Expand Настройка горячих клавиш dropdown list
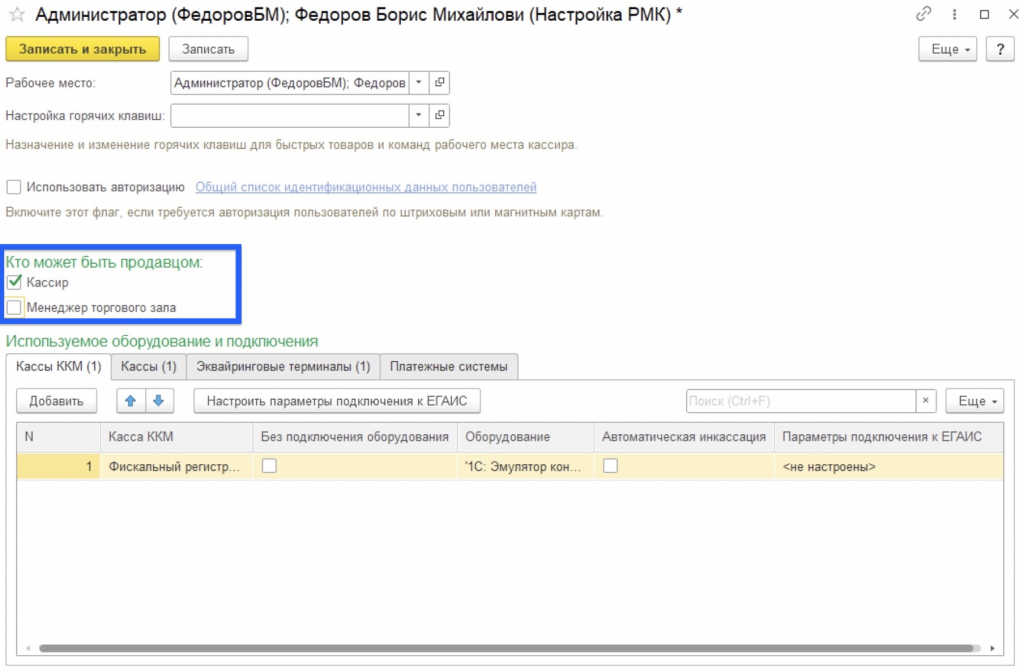The width and height of the screenshot is (1024, 672). tap(419, 115)
